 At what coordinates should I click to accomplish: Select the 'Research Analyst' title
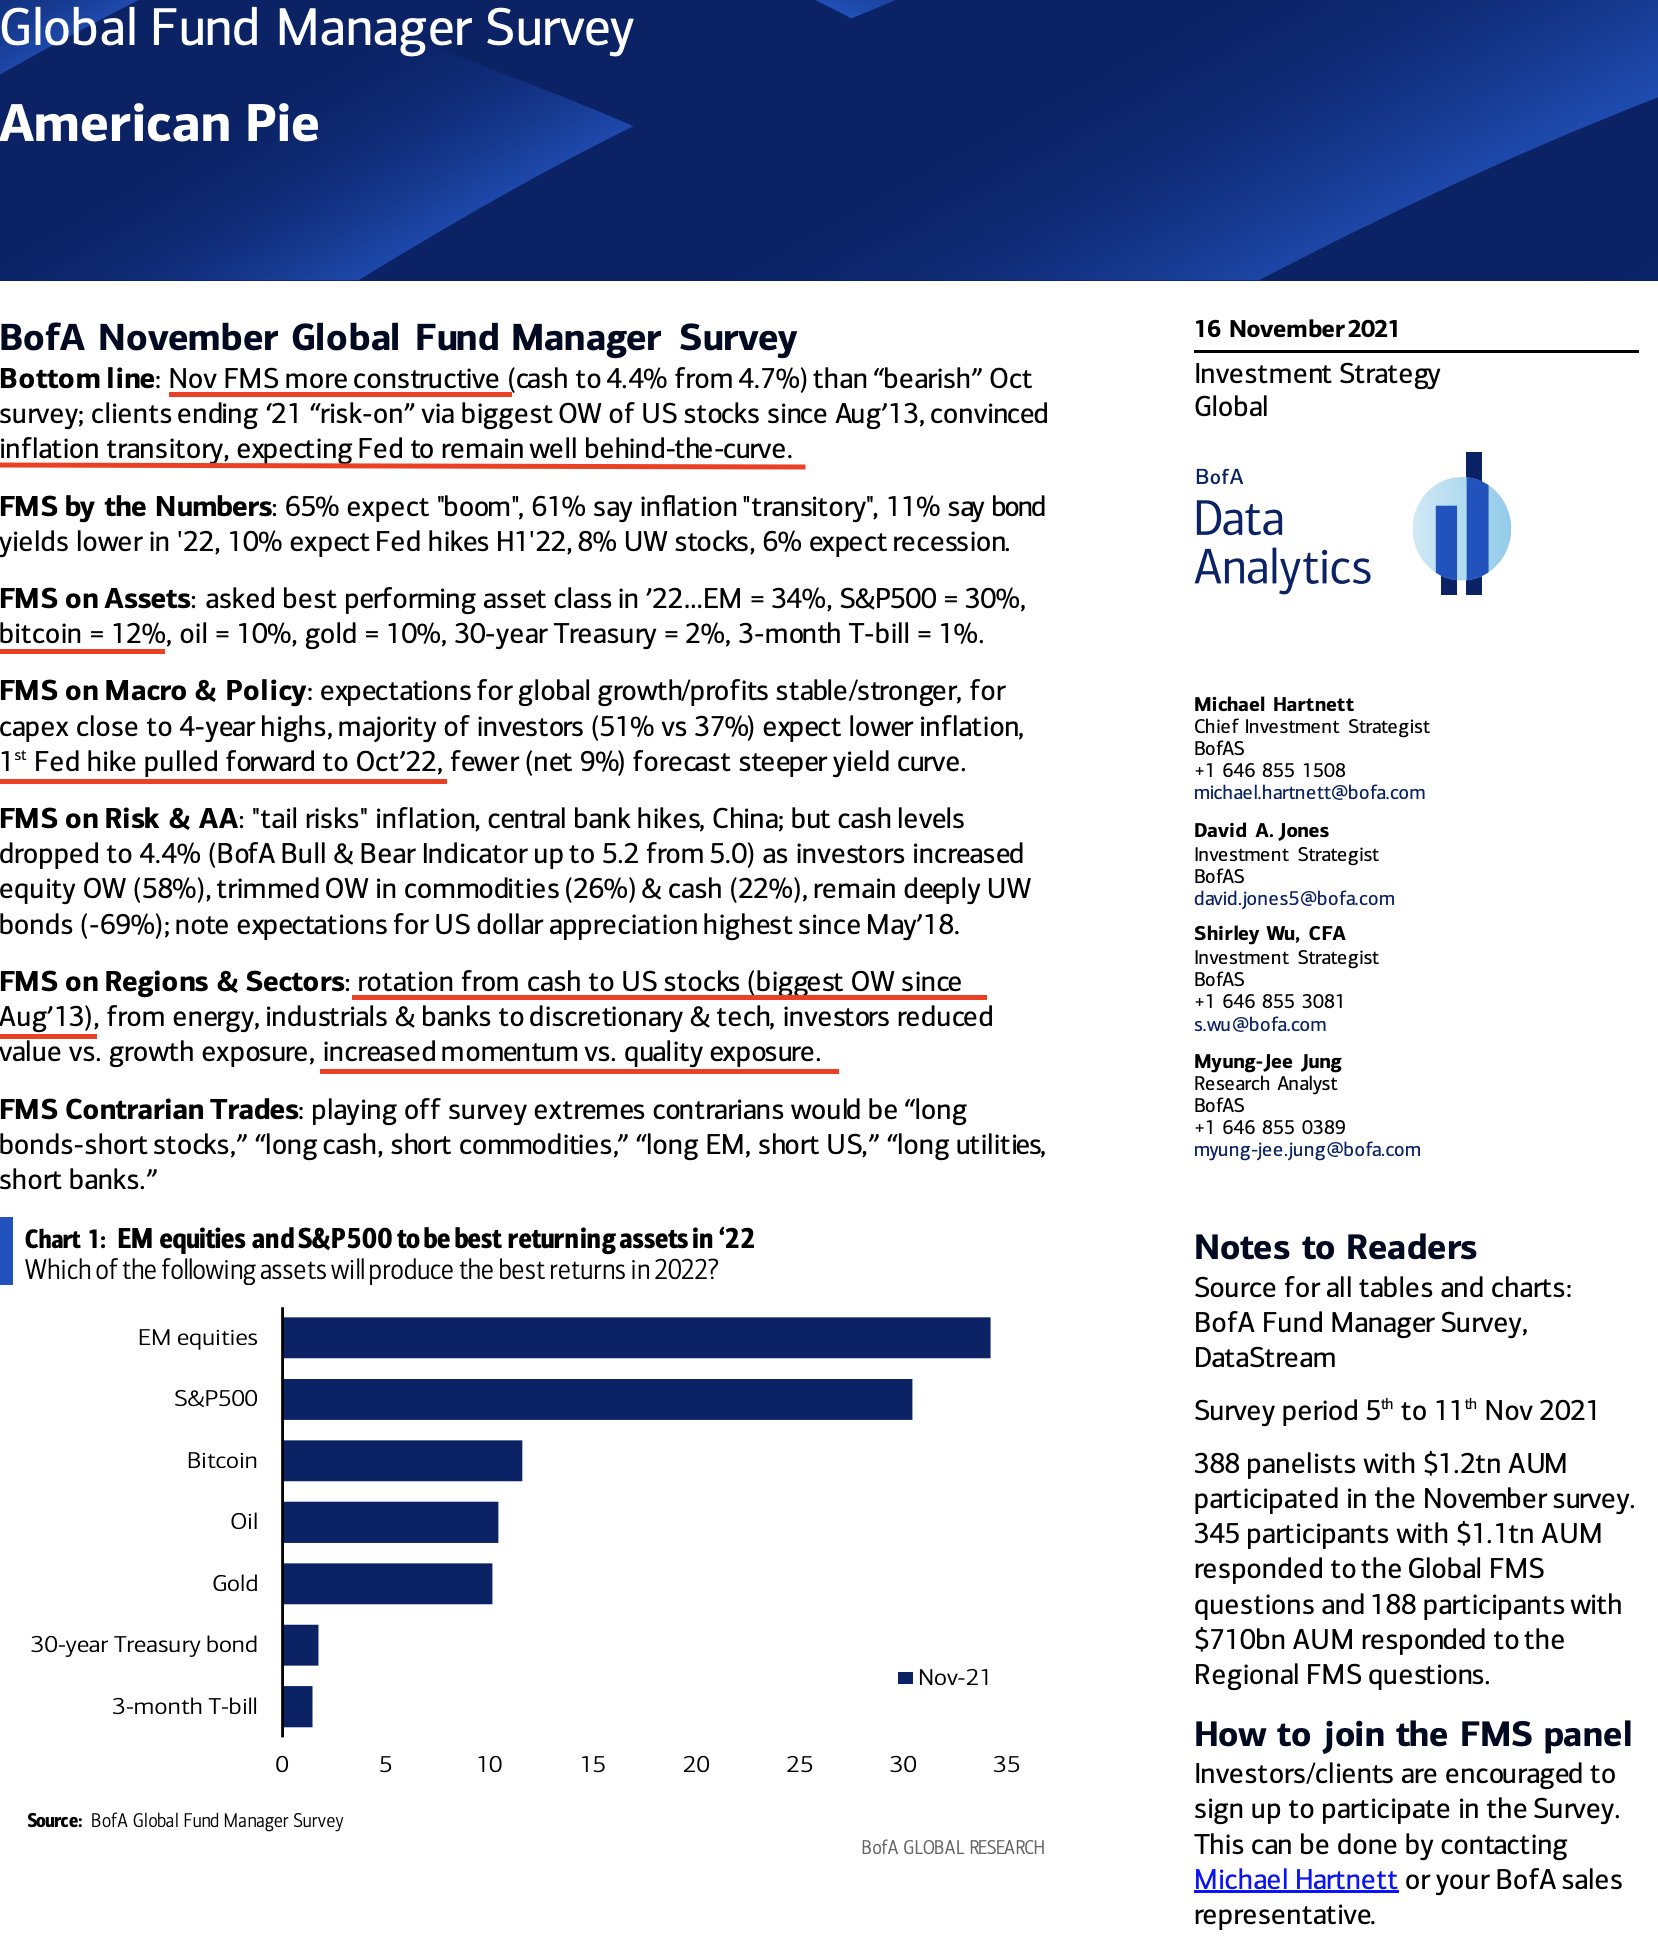(1265, 1083)
